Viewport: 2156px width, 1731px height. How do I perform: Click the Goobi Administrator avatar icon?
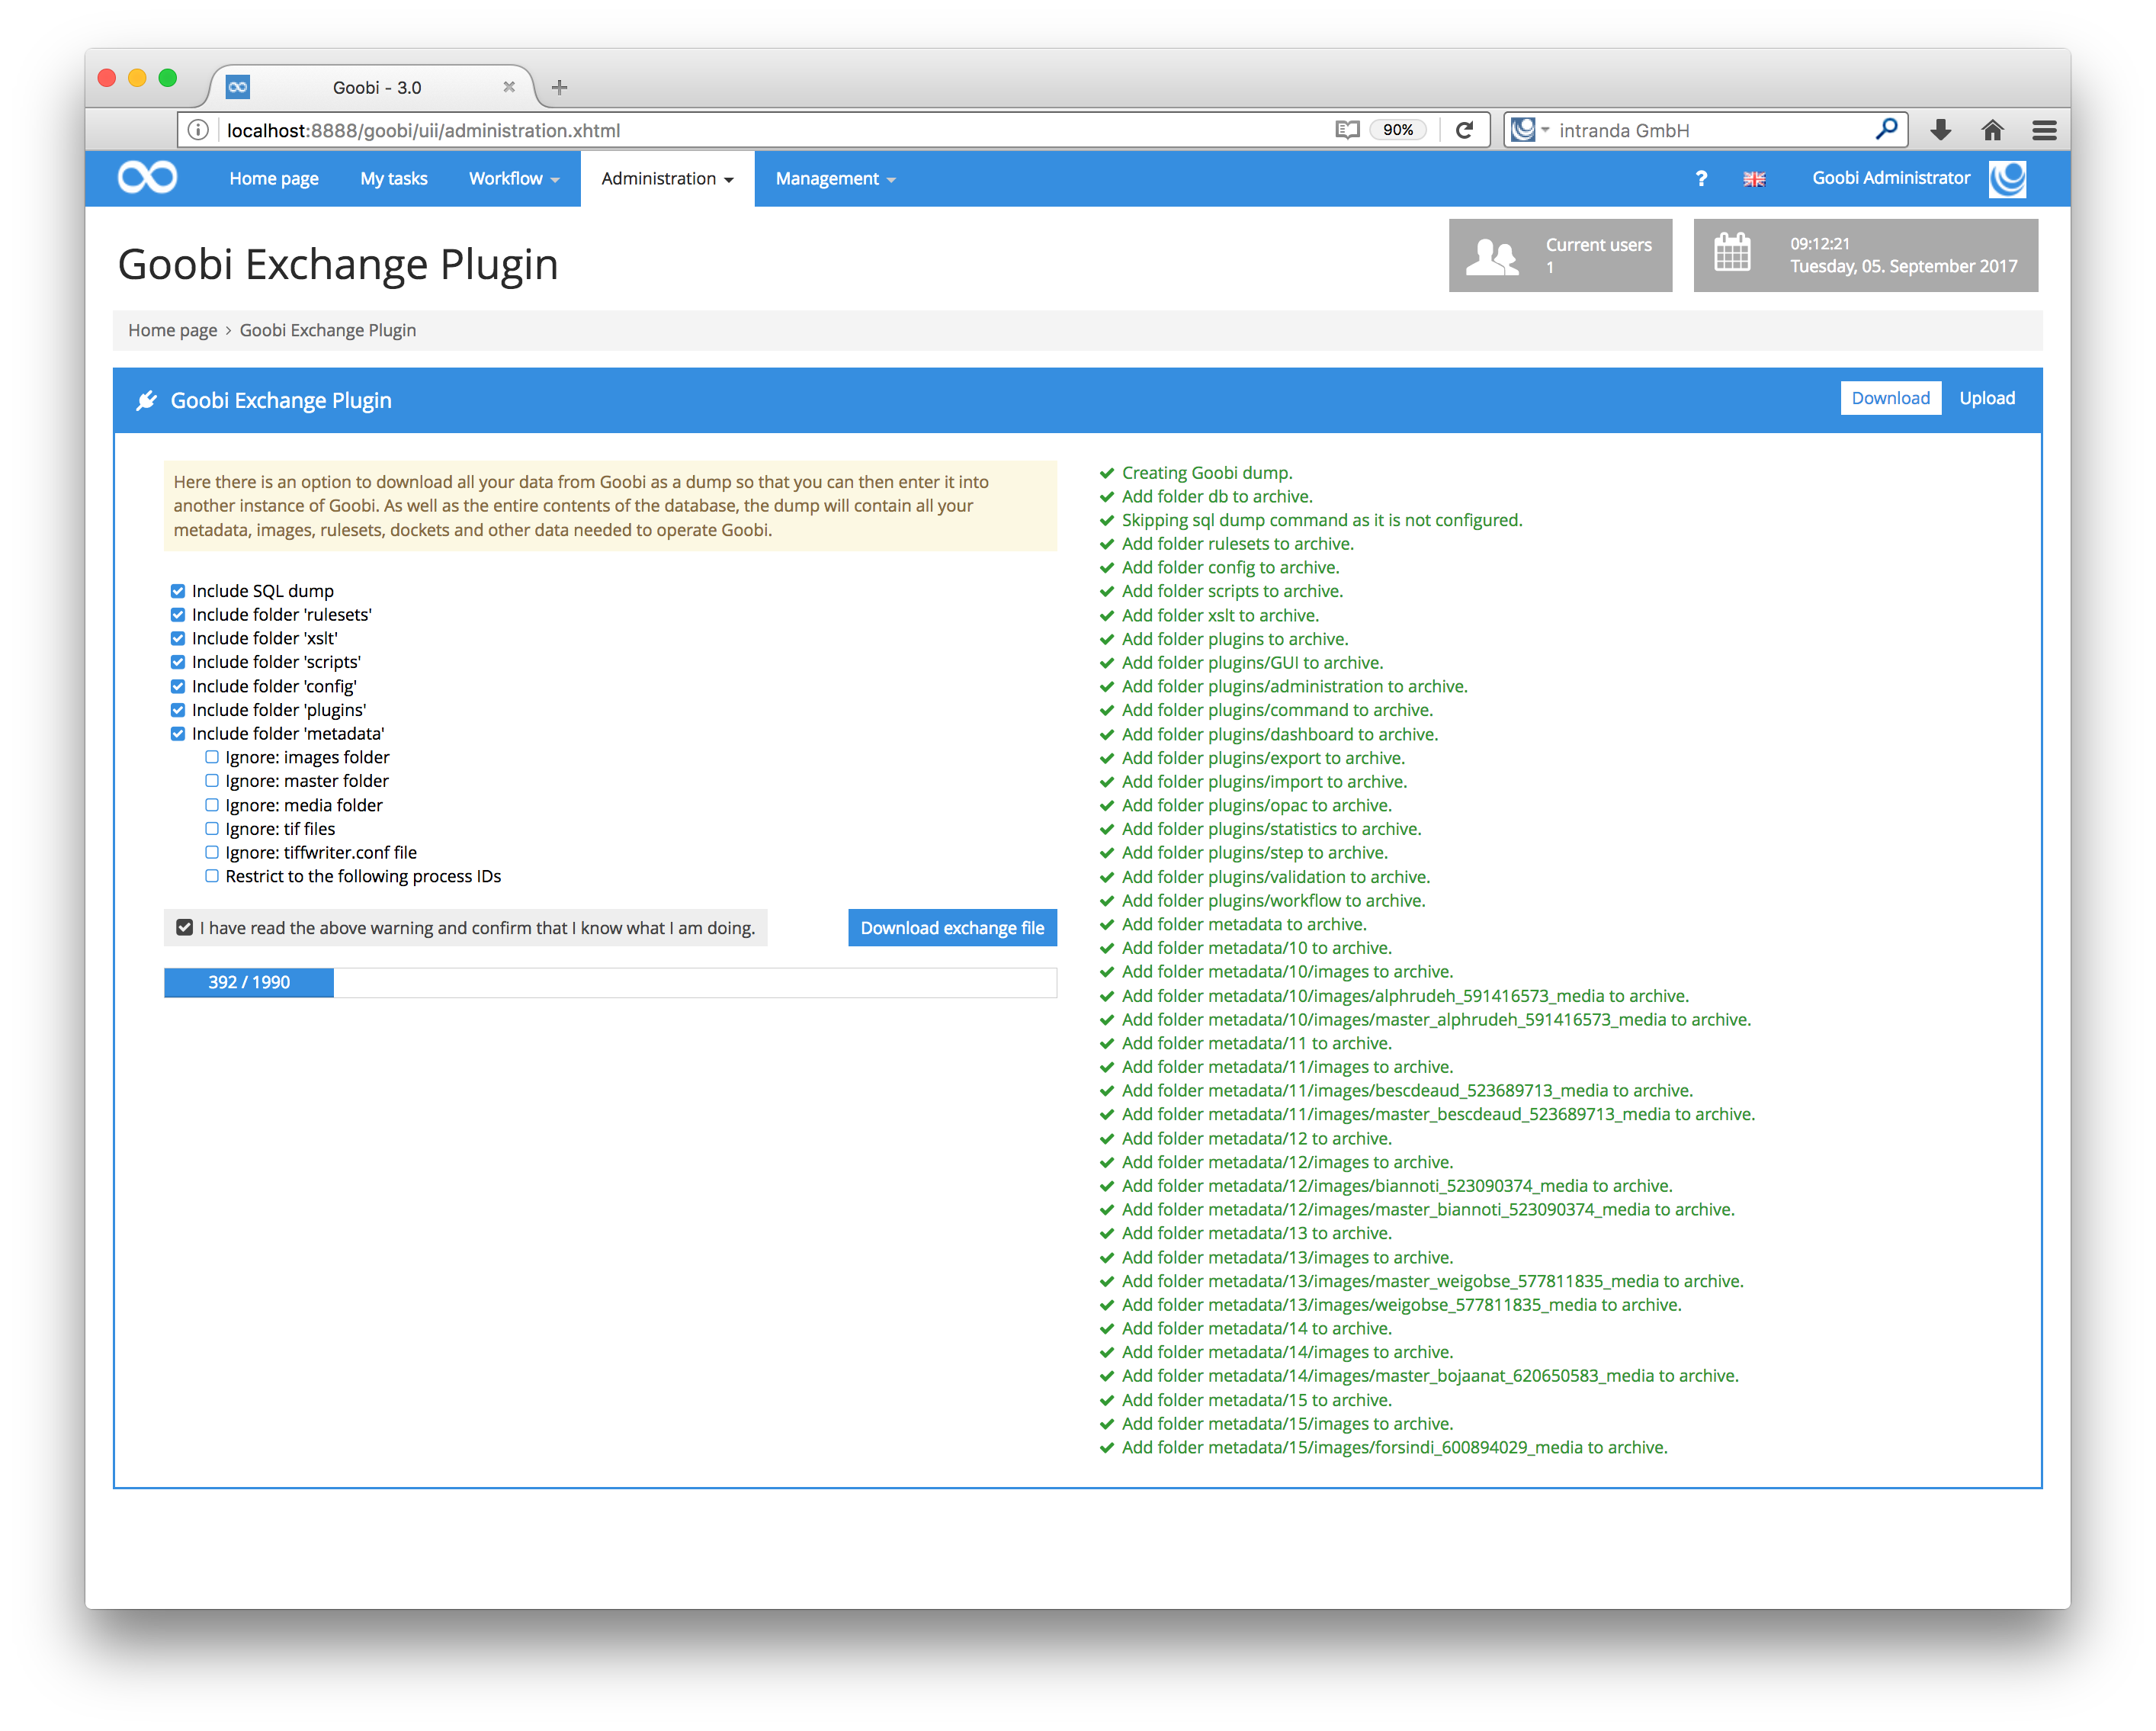tap(2007, 179)
